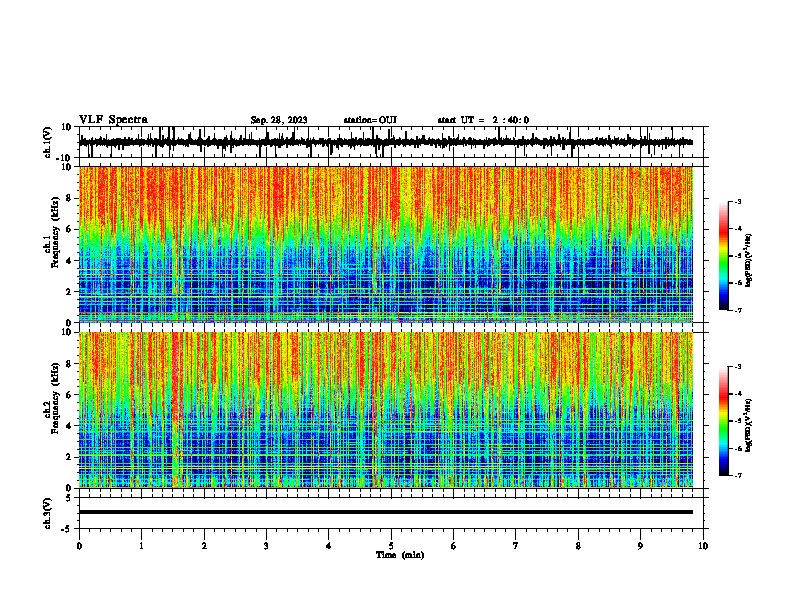The width and height of the screenshot is (792, 612).
Task: Click the ch.1 voltage waveform trace
Action: [385, 142]
